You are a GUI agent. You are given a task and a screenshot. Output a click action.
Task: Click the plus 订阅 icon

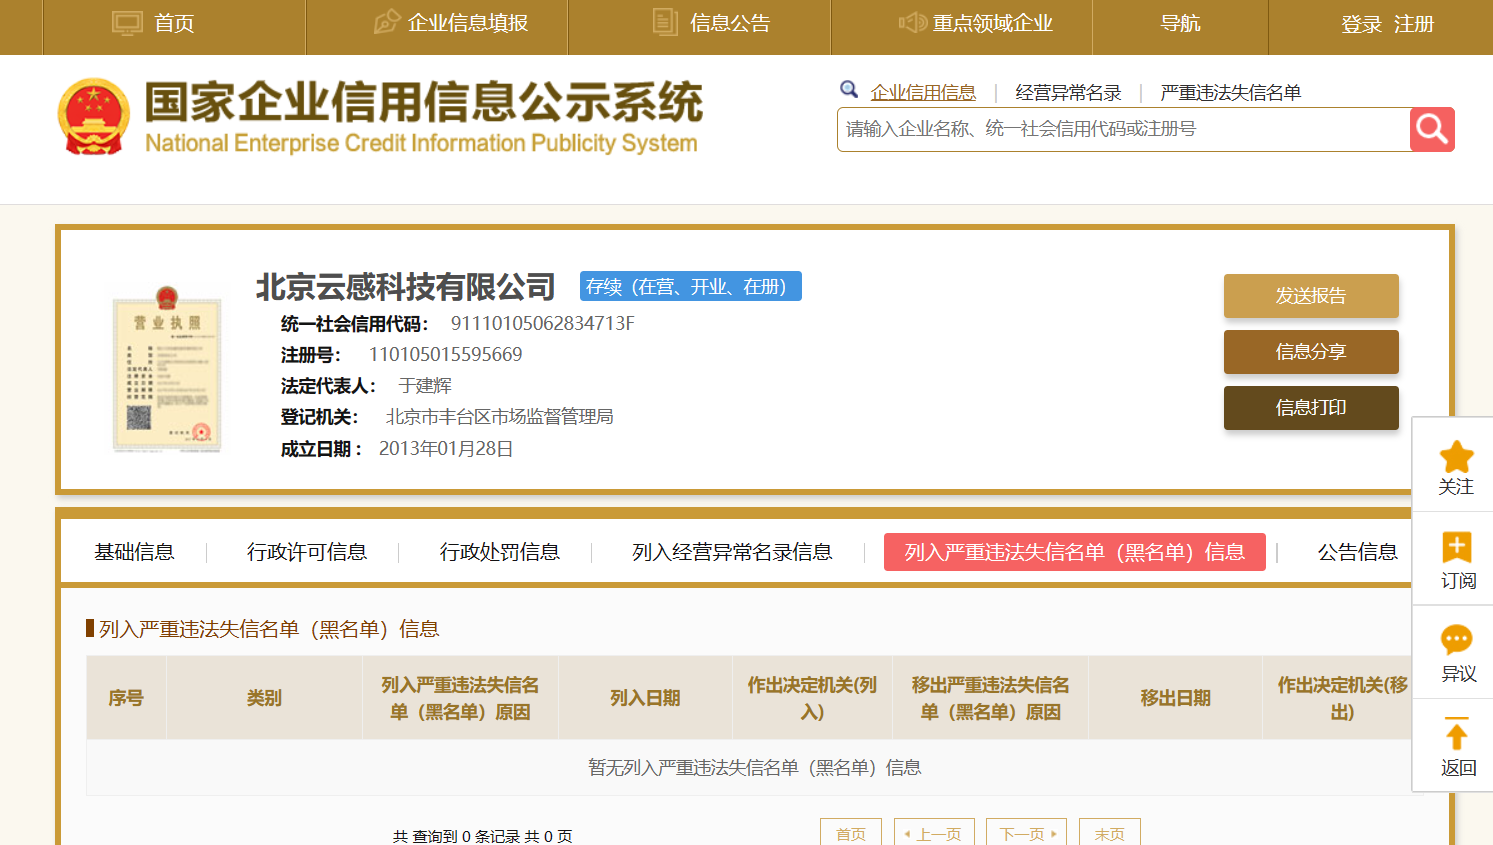(x=1456, y=548)
